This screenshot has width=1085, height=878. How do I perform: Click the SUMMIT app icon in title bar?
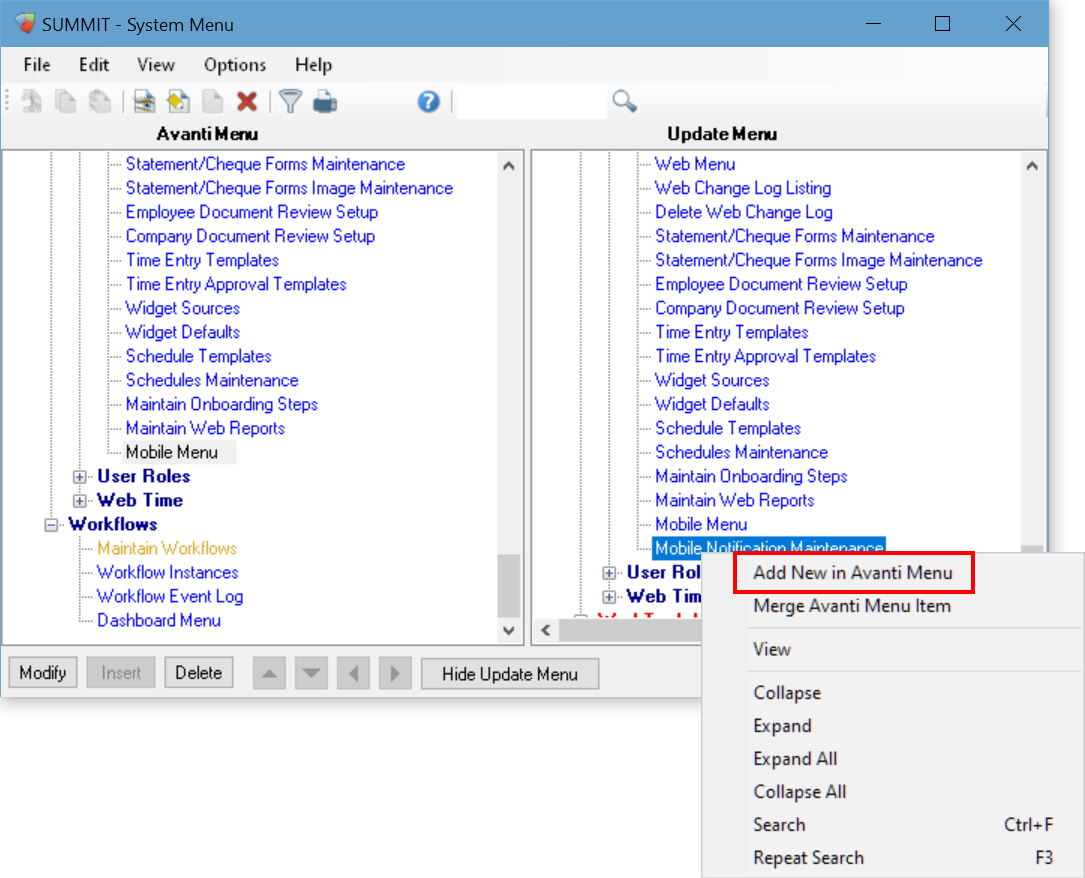(x=26, y=23)
